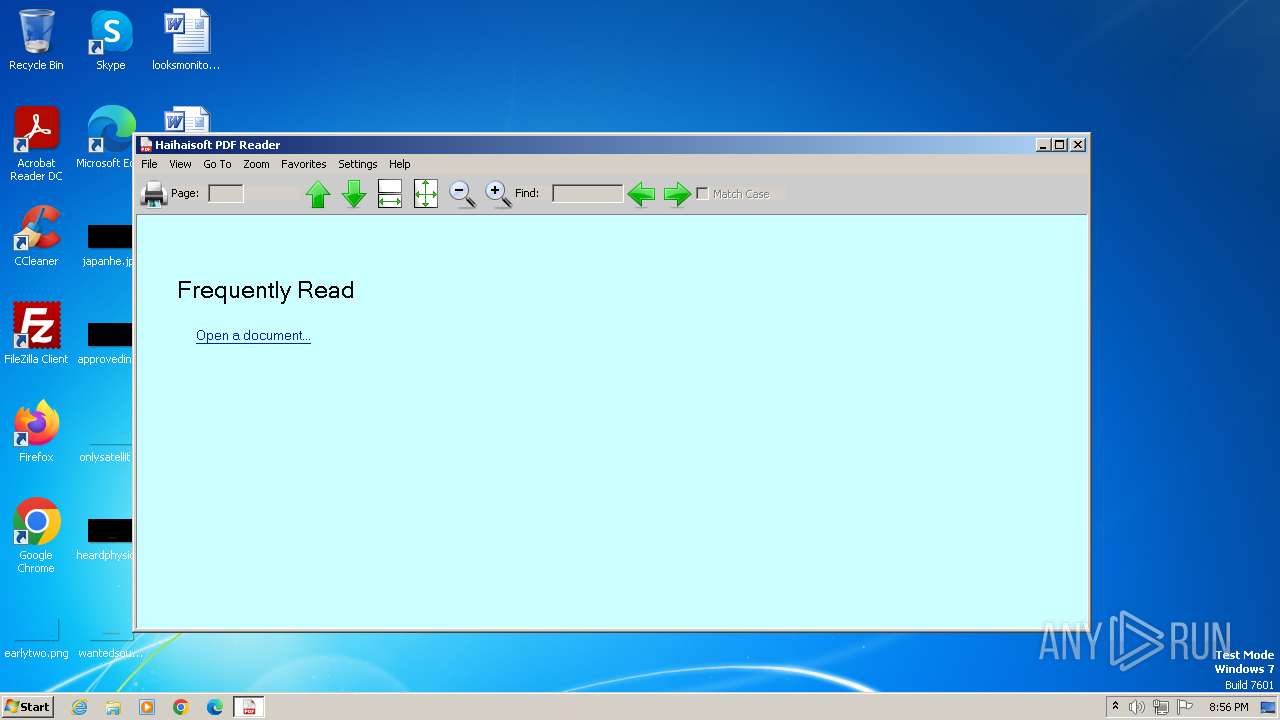Select the Firefox desktop icon
The width and height of the screenshot is (1280, 720).
pyautogui.click(x=36, y=431)
